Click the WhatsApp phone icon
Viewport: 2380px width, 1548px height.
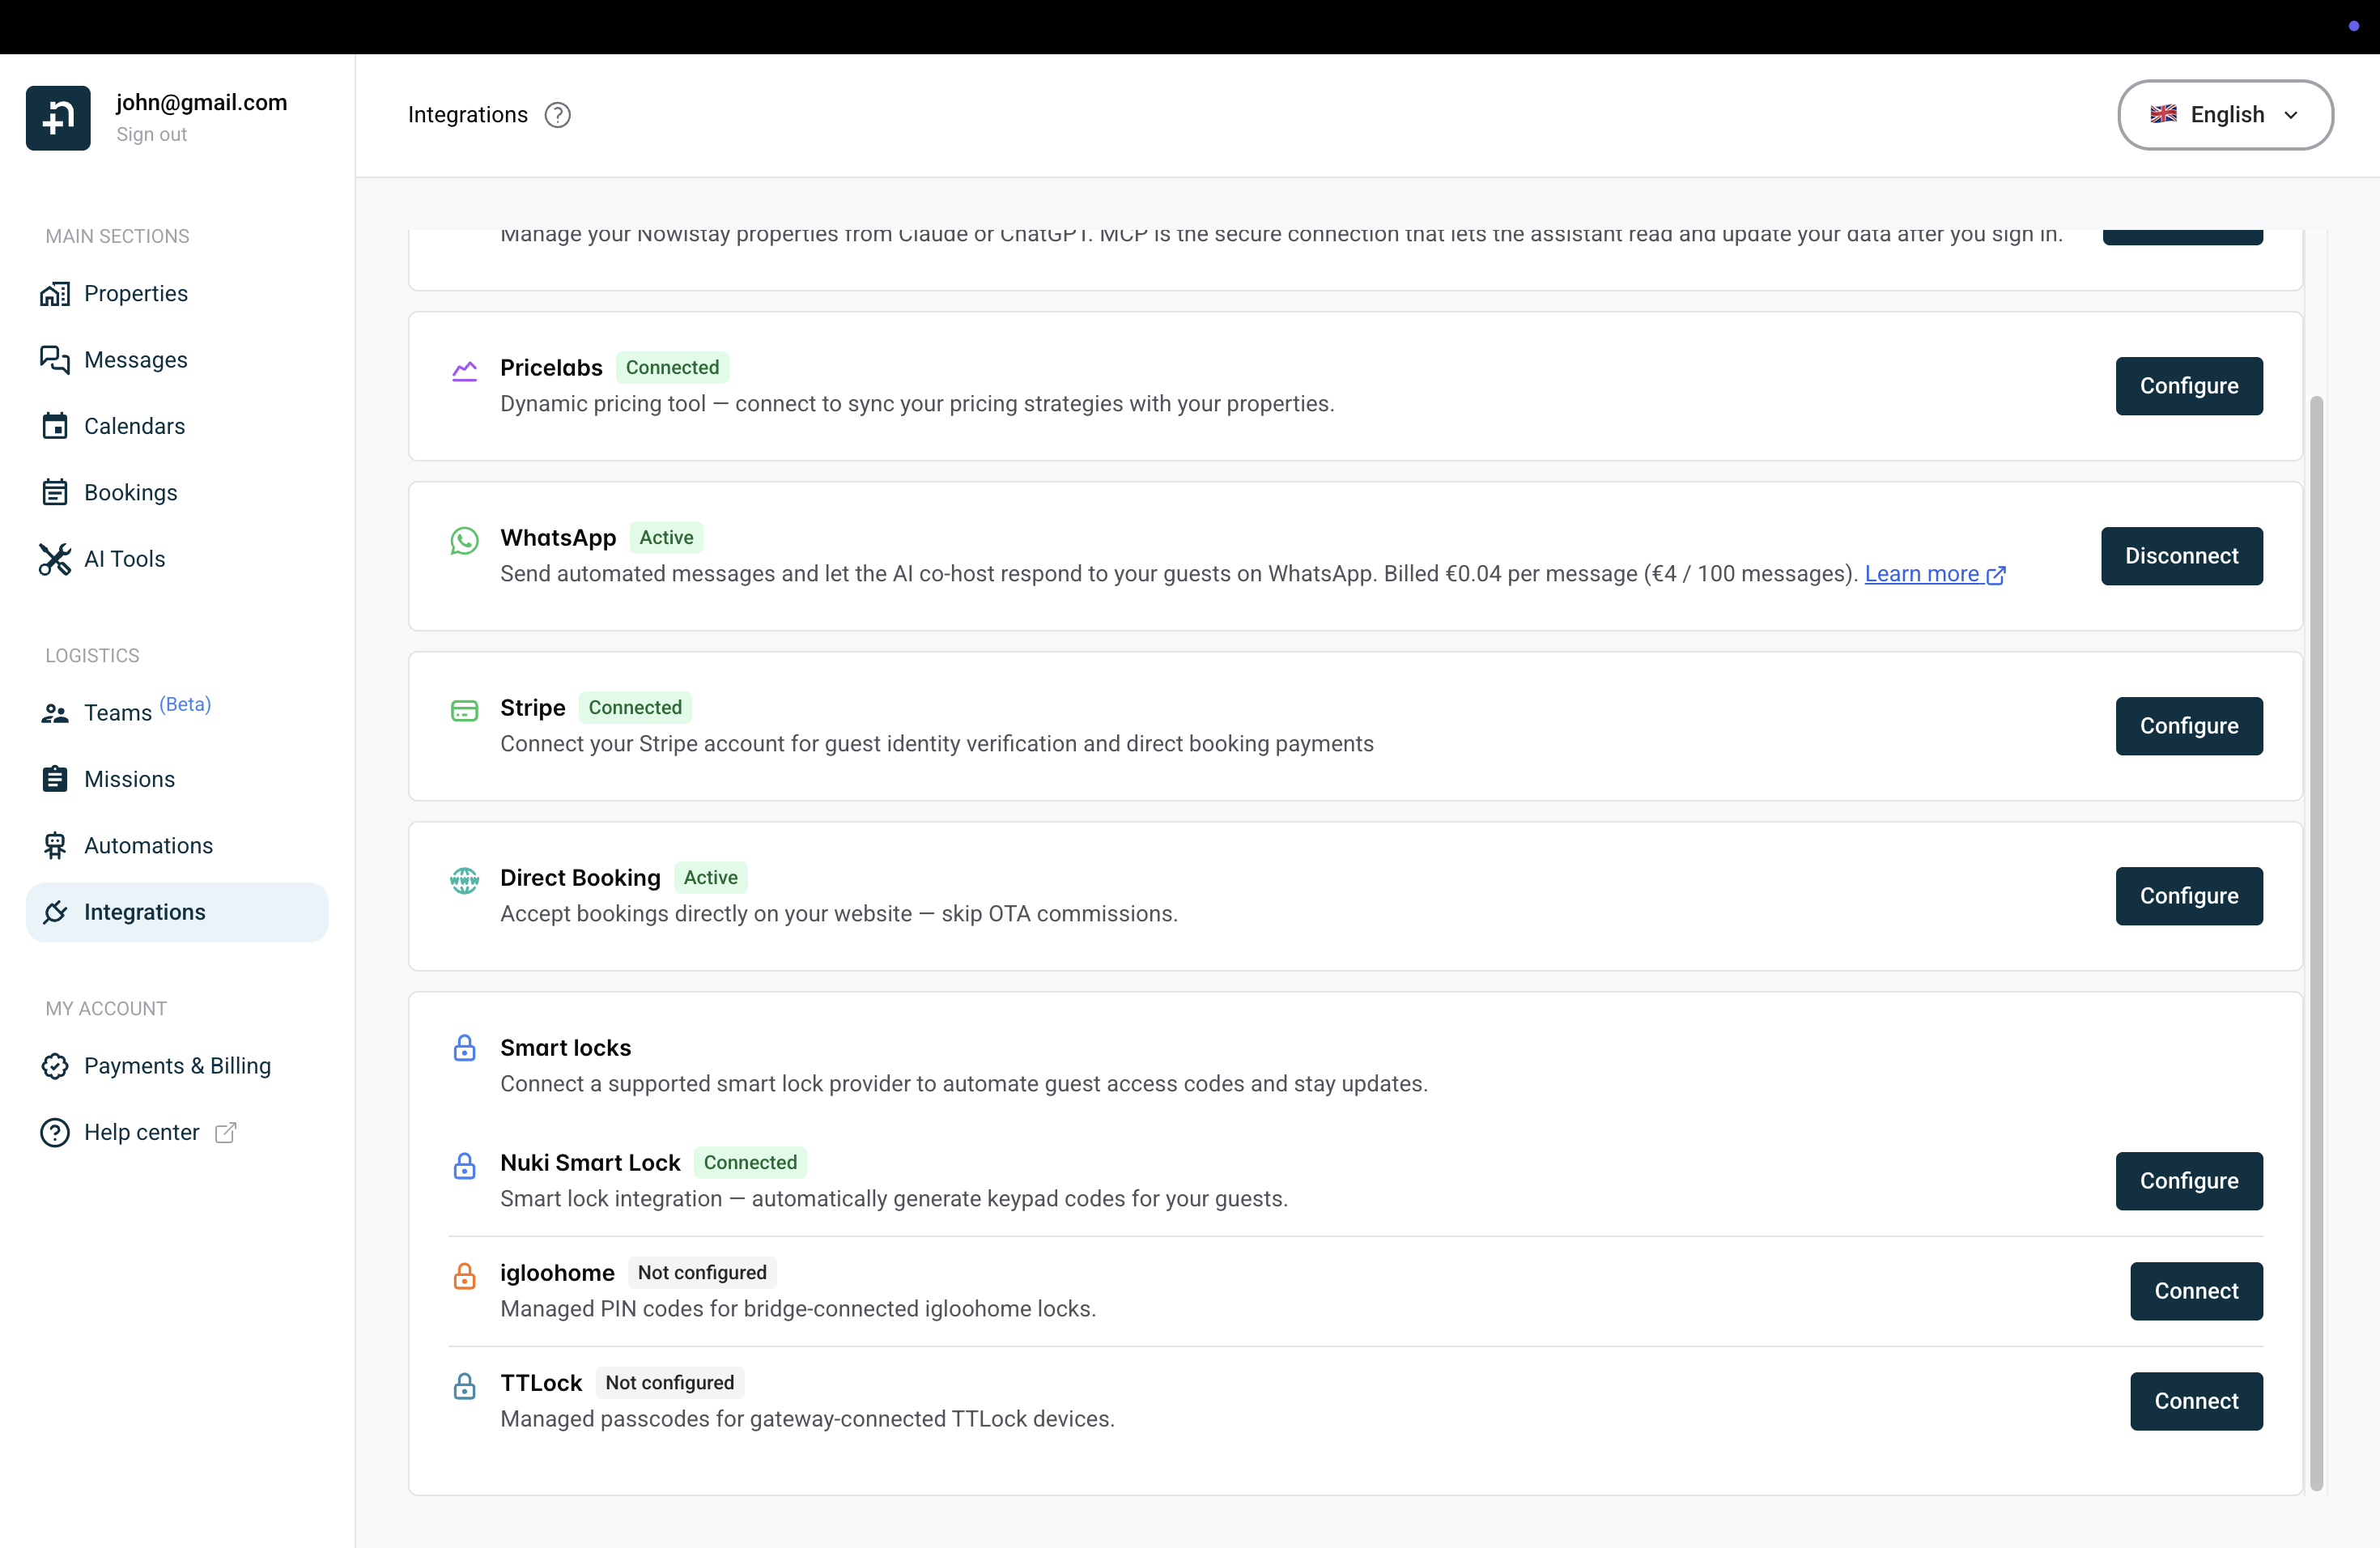[464, 540]
